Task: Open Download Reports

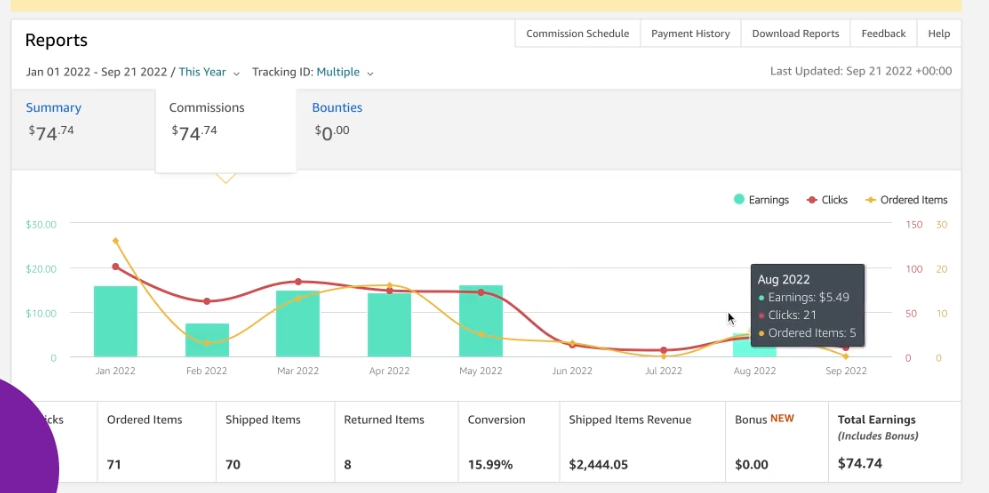Action: coord(795,33)
